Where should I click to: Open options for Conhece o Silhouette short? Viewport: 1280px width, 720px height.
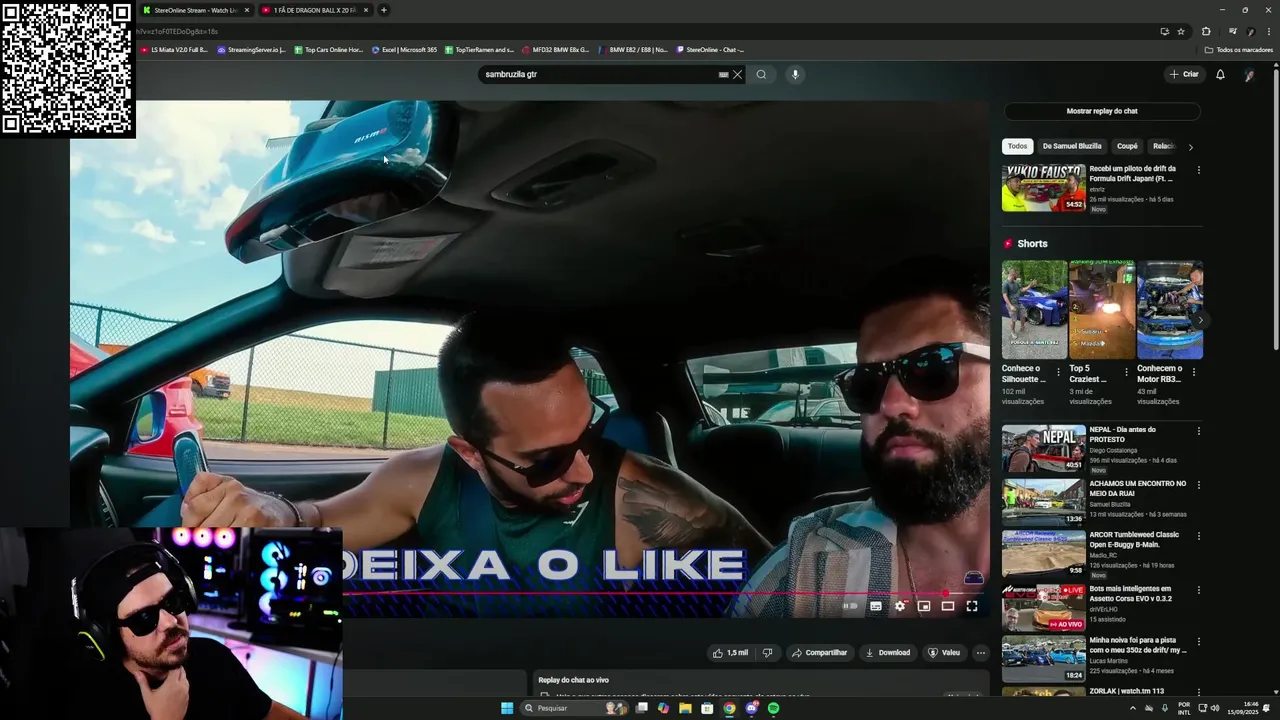pos(1059,372)
